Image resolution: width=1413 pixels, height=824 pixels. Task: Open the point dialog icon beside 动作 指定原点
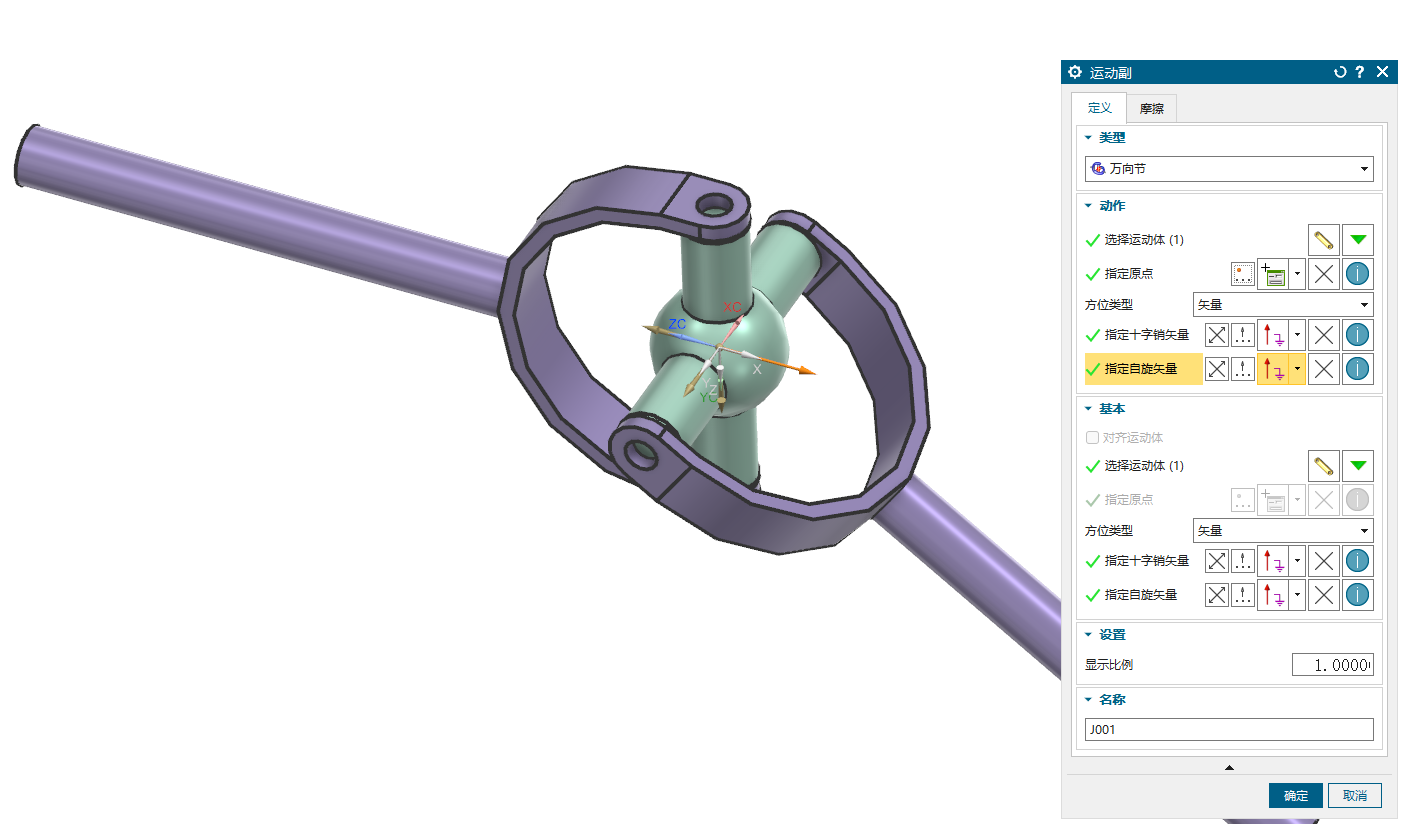1243,274
